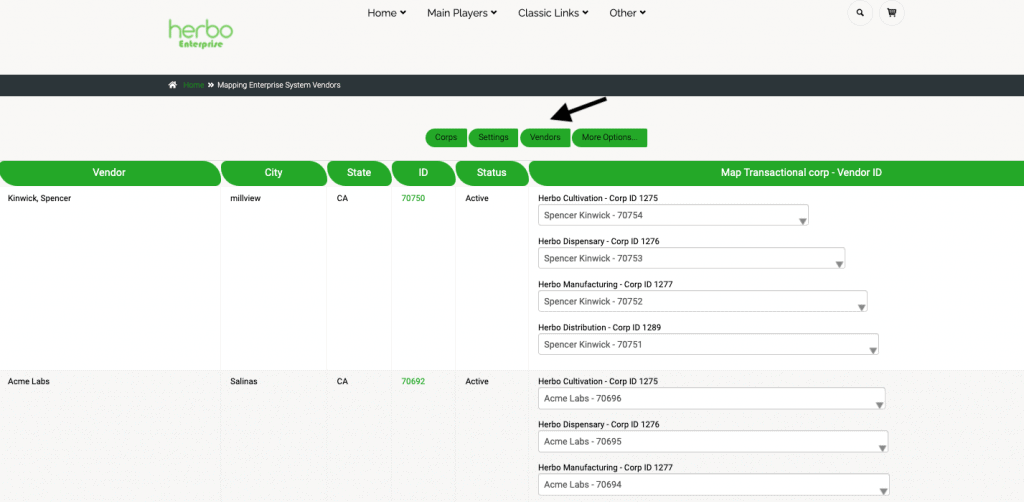The height and width of the screenshot is (502, 1024).
Task: Click the Home breadcrumb link
Action: coord(193,85)
